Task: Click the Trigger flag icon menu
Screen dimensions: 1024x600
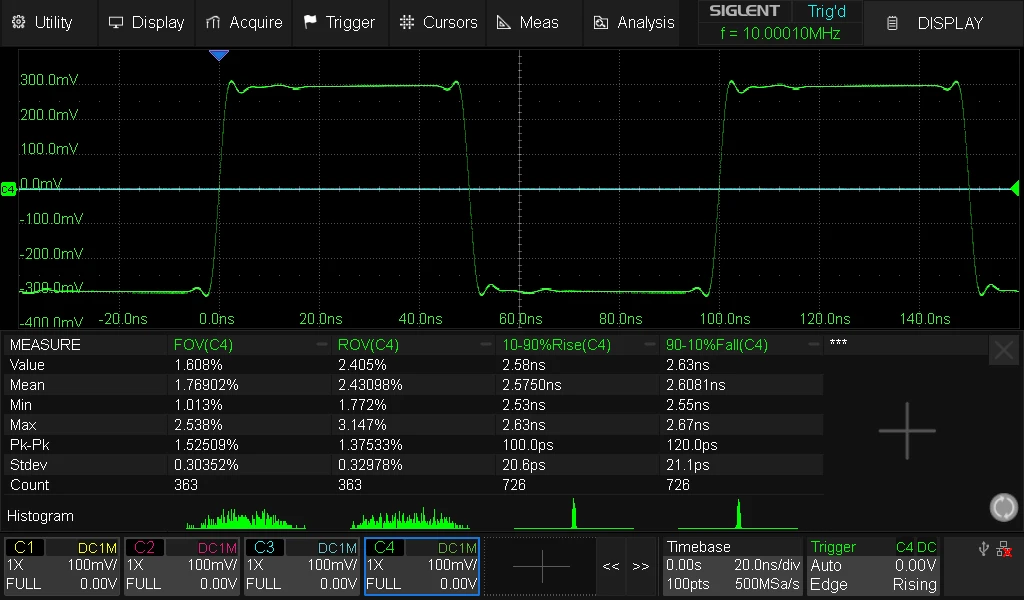Action: tap(340, 22)
